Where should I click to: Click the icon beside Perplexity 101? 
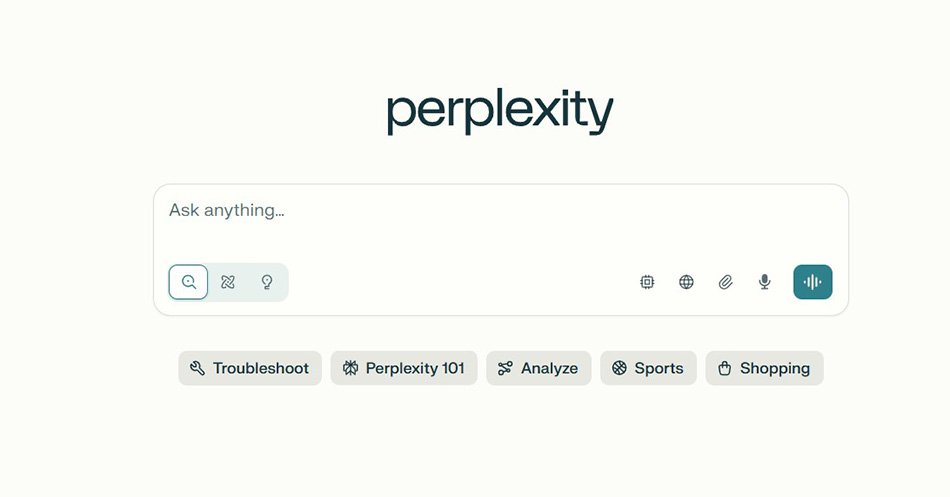click(x=350, y=368)
